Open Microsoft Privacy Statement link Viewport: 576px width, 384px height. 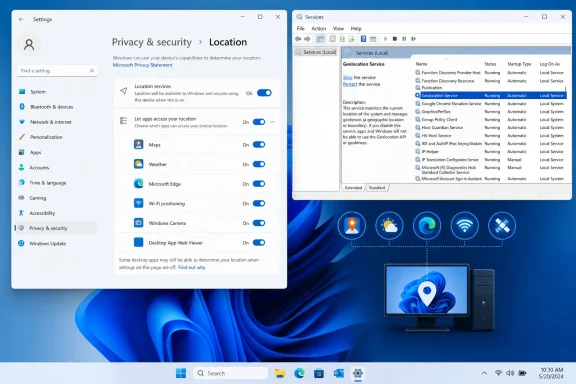143,65
